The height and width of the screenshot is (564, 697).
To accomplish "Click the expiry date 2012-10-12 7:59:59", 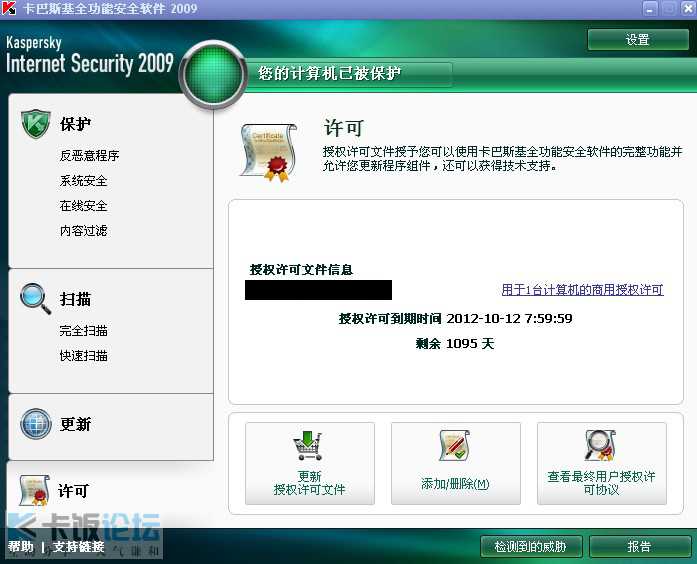I will [509, 318].
